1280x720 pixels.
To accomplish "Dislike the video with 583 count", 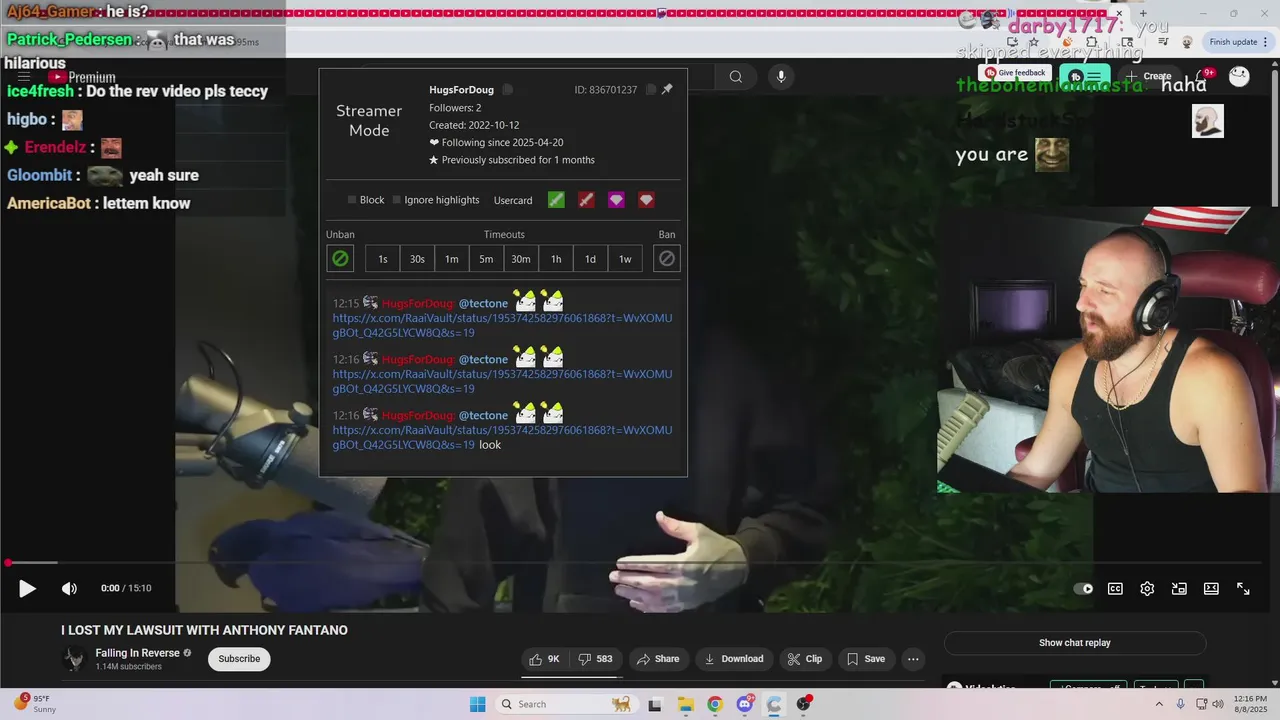I will [x=596, y=659].
